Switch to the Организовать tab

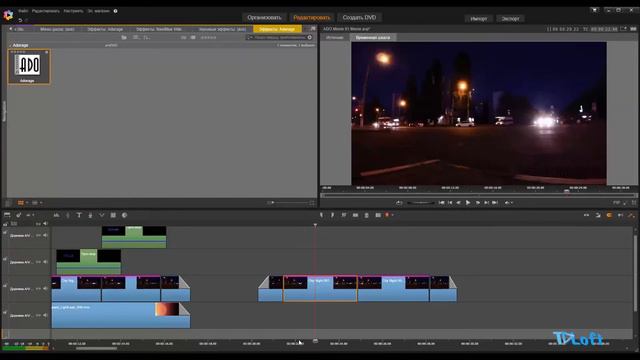[x=264, y=18]
